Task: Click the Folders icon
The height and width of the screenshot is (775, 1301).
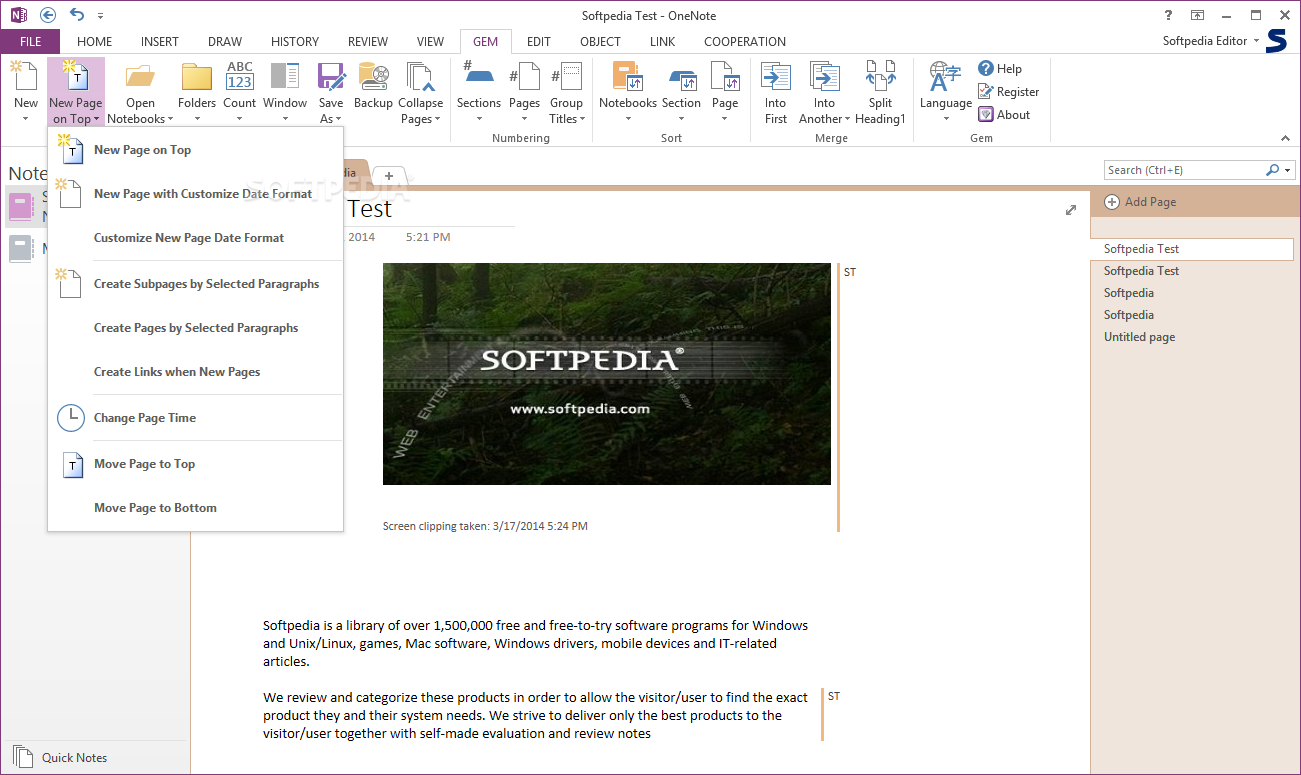Action: (197, 78)
